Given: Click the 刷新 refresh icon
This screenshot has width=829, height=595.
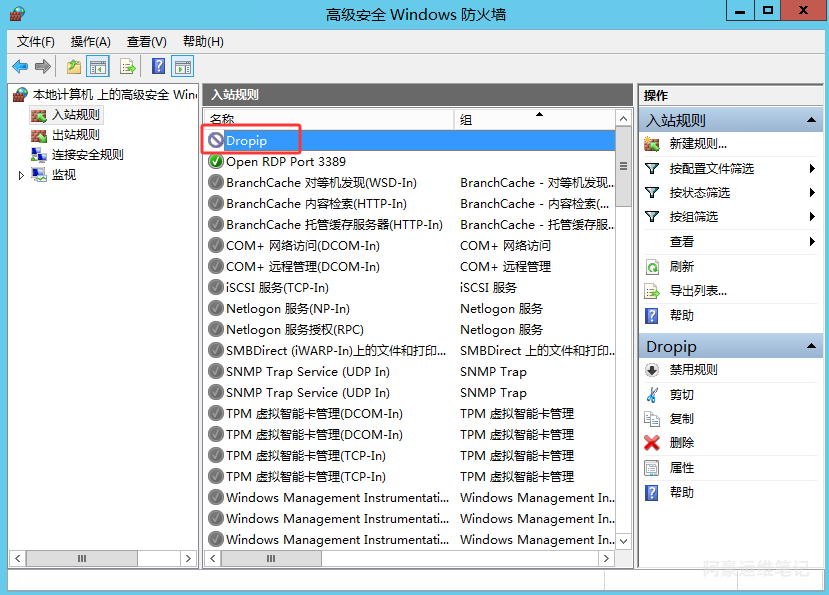Looking at the screenshot, I should pyautogui.click(x=652, y=267).
